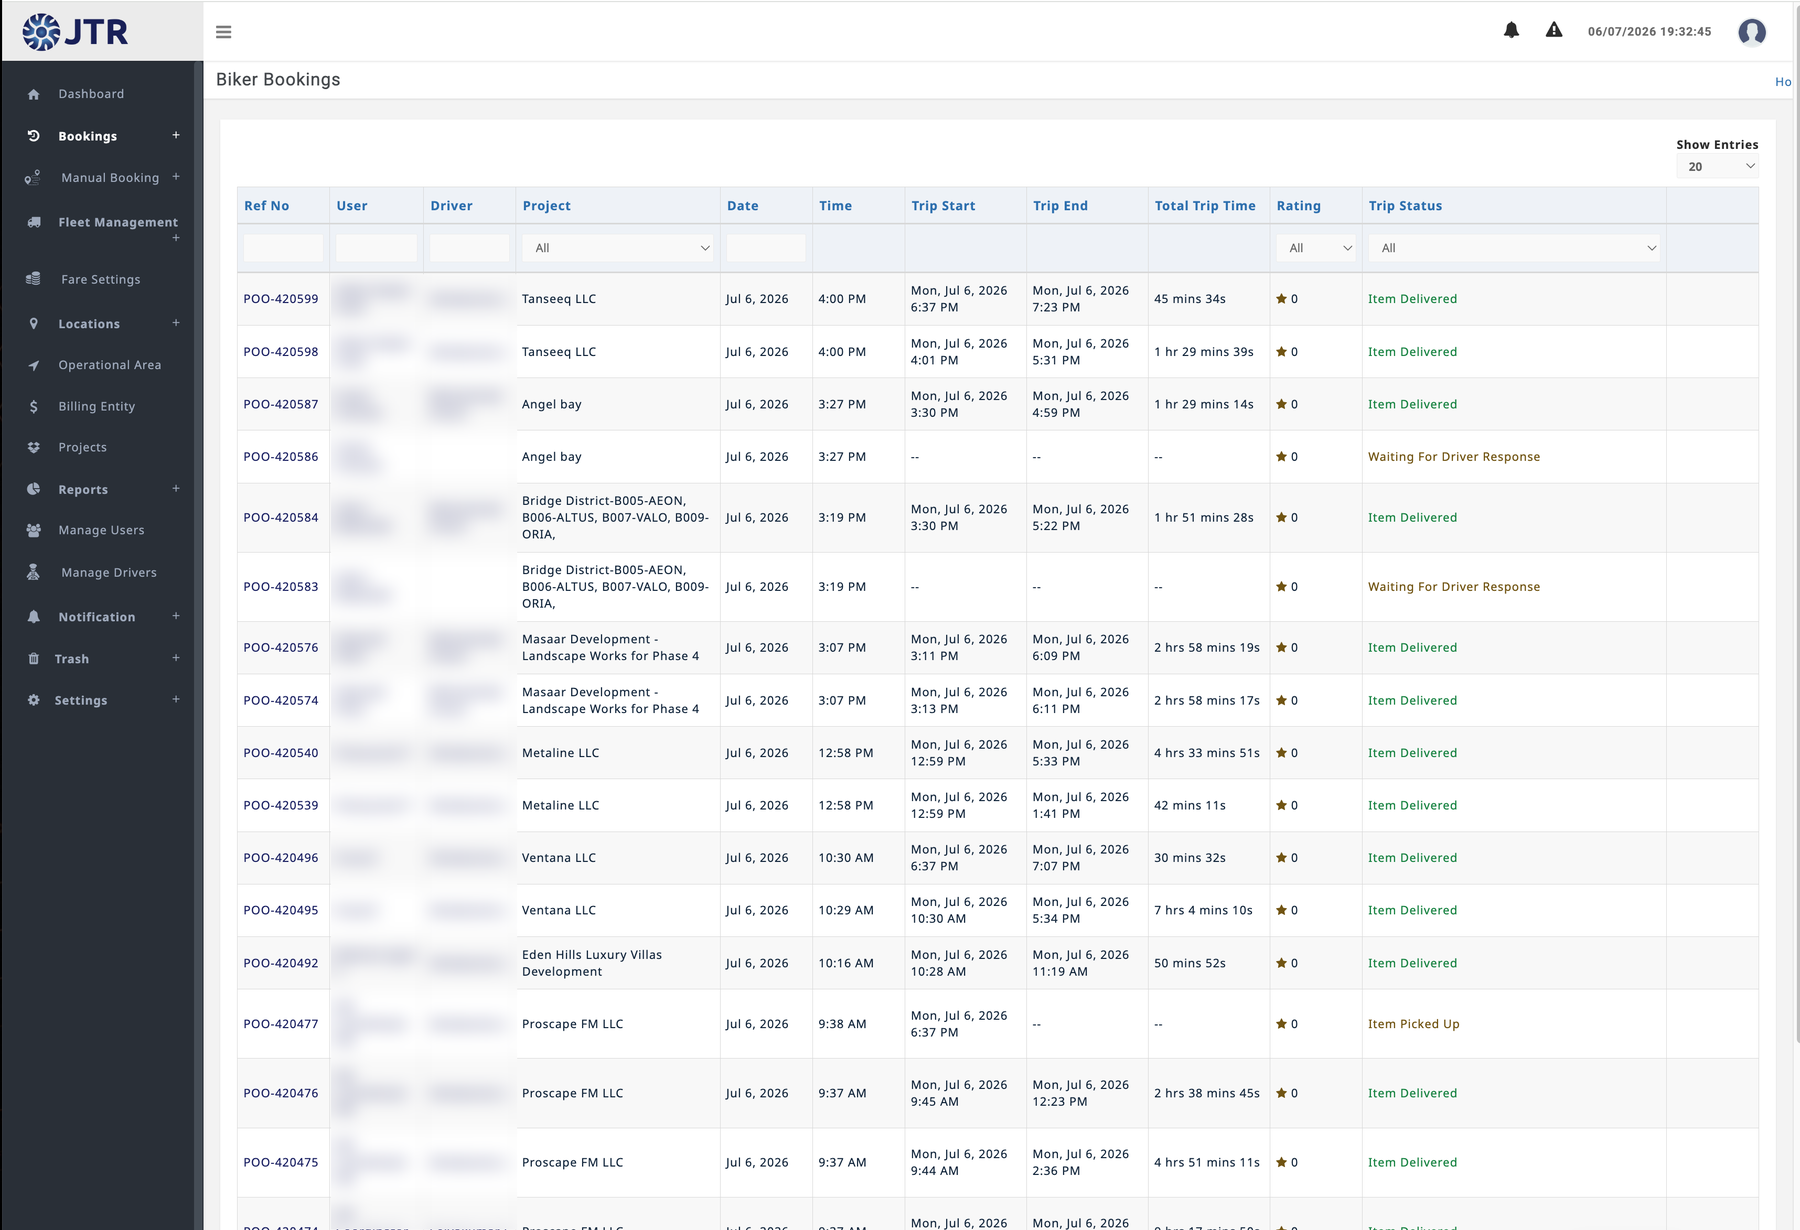Click the Manage Users group icon
The image size is (1800, 1230).
point(34,531)
